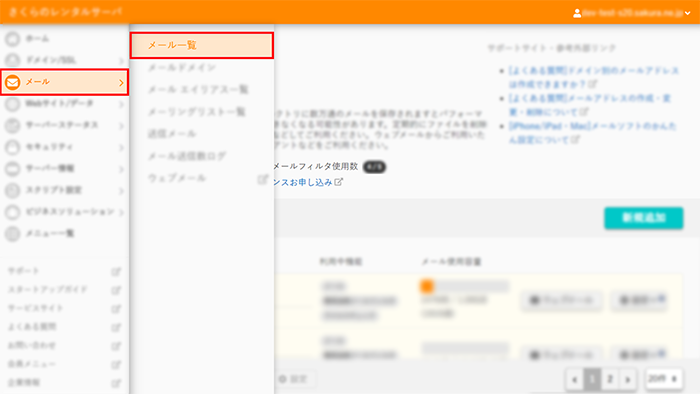Expand ビジネスソリューション submenu chevron
This screenshot has width=700, height=394.
(121, 212)
